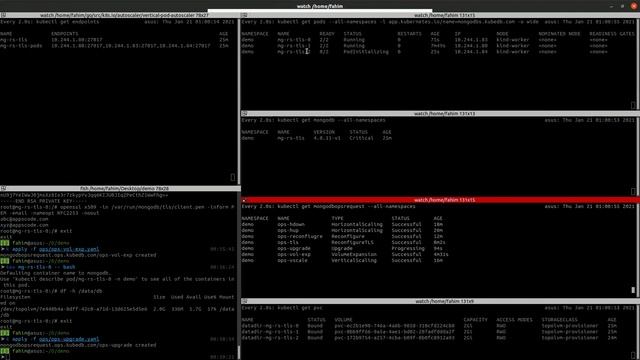Open the group menu icon of the pods watch pane
640x360 pixels.
(x=244, y=15)
